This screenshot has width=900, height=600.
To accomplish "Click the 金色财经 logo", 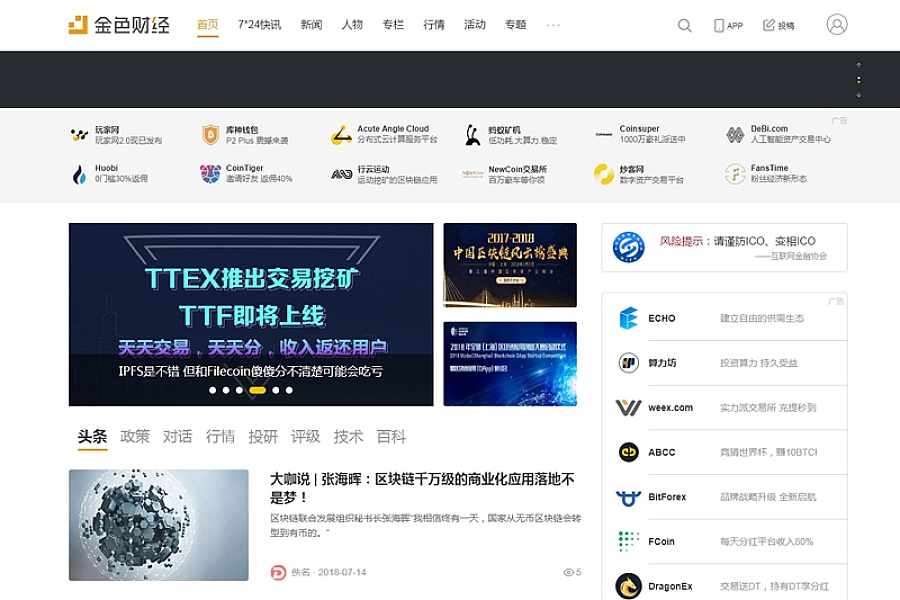I will pos(119,25).
